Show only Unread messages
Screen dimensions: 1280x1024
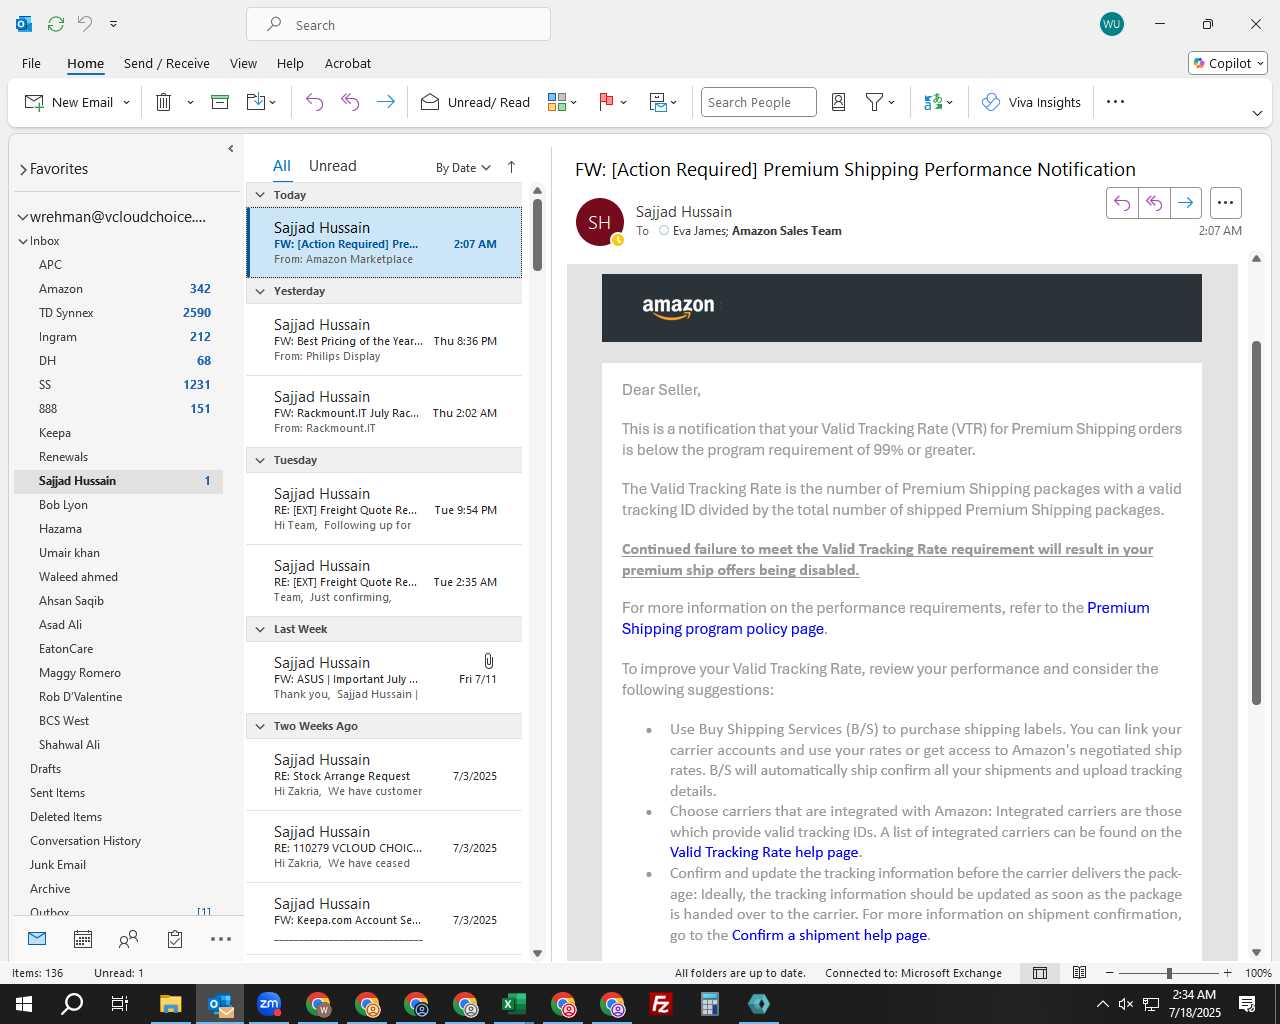click(332, 166)
